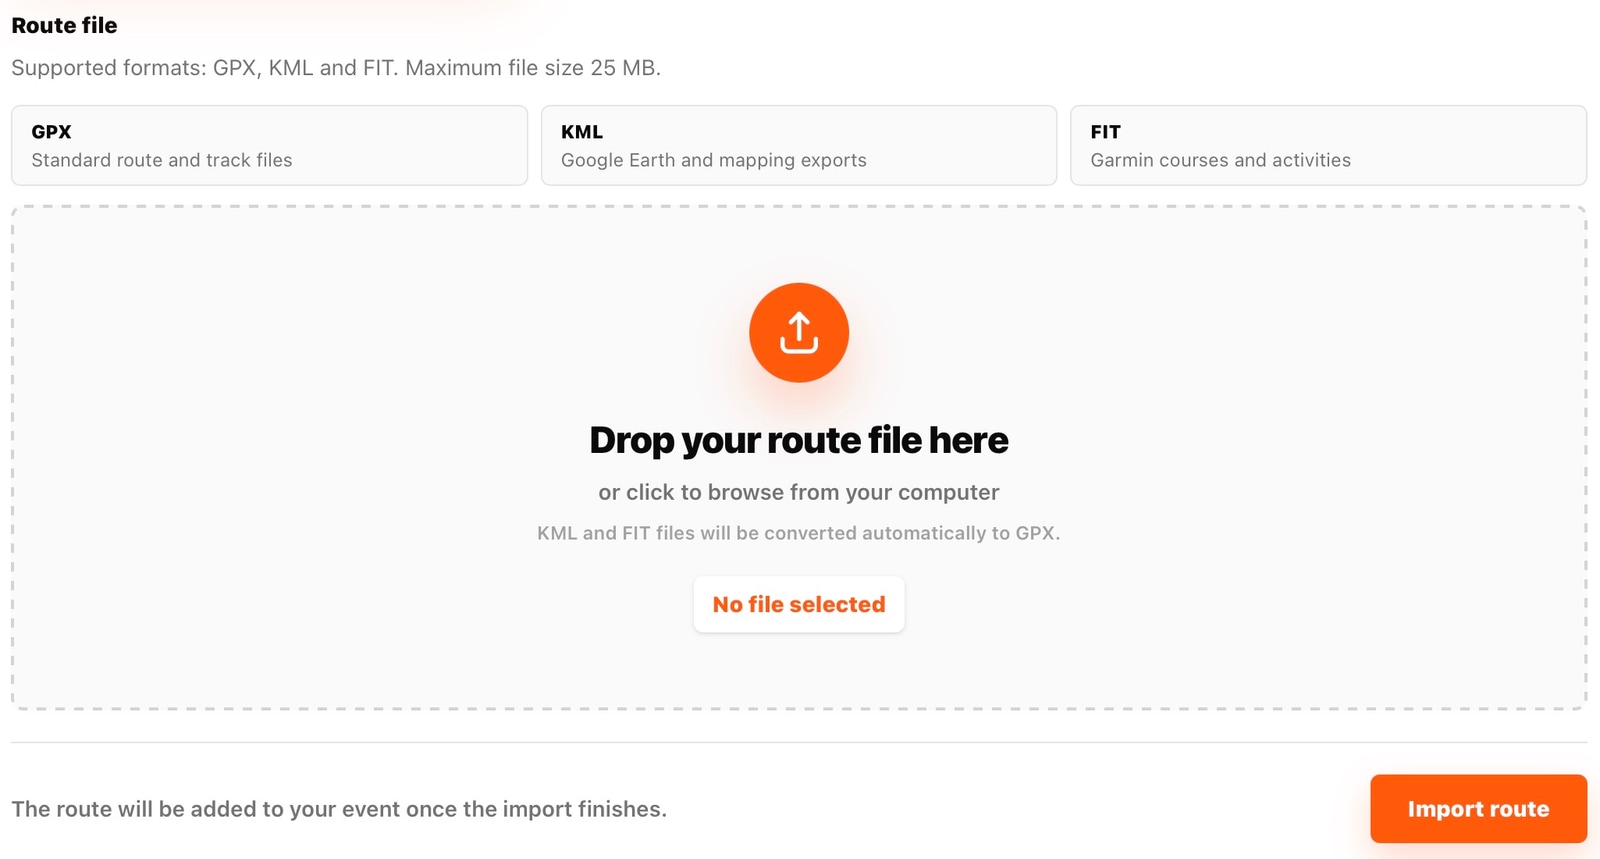The height and width of the screenshot is (859, 1600).
Task: Click the 'Drop your route file here' heading
Action: click(x=799, y=440)
